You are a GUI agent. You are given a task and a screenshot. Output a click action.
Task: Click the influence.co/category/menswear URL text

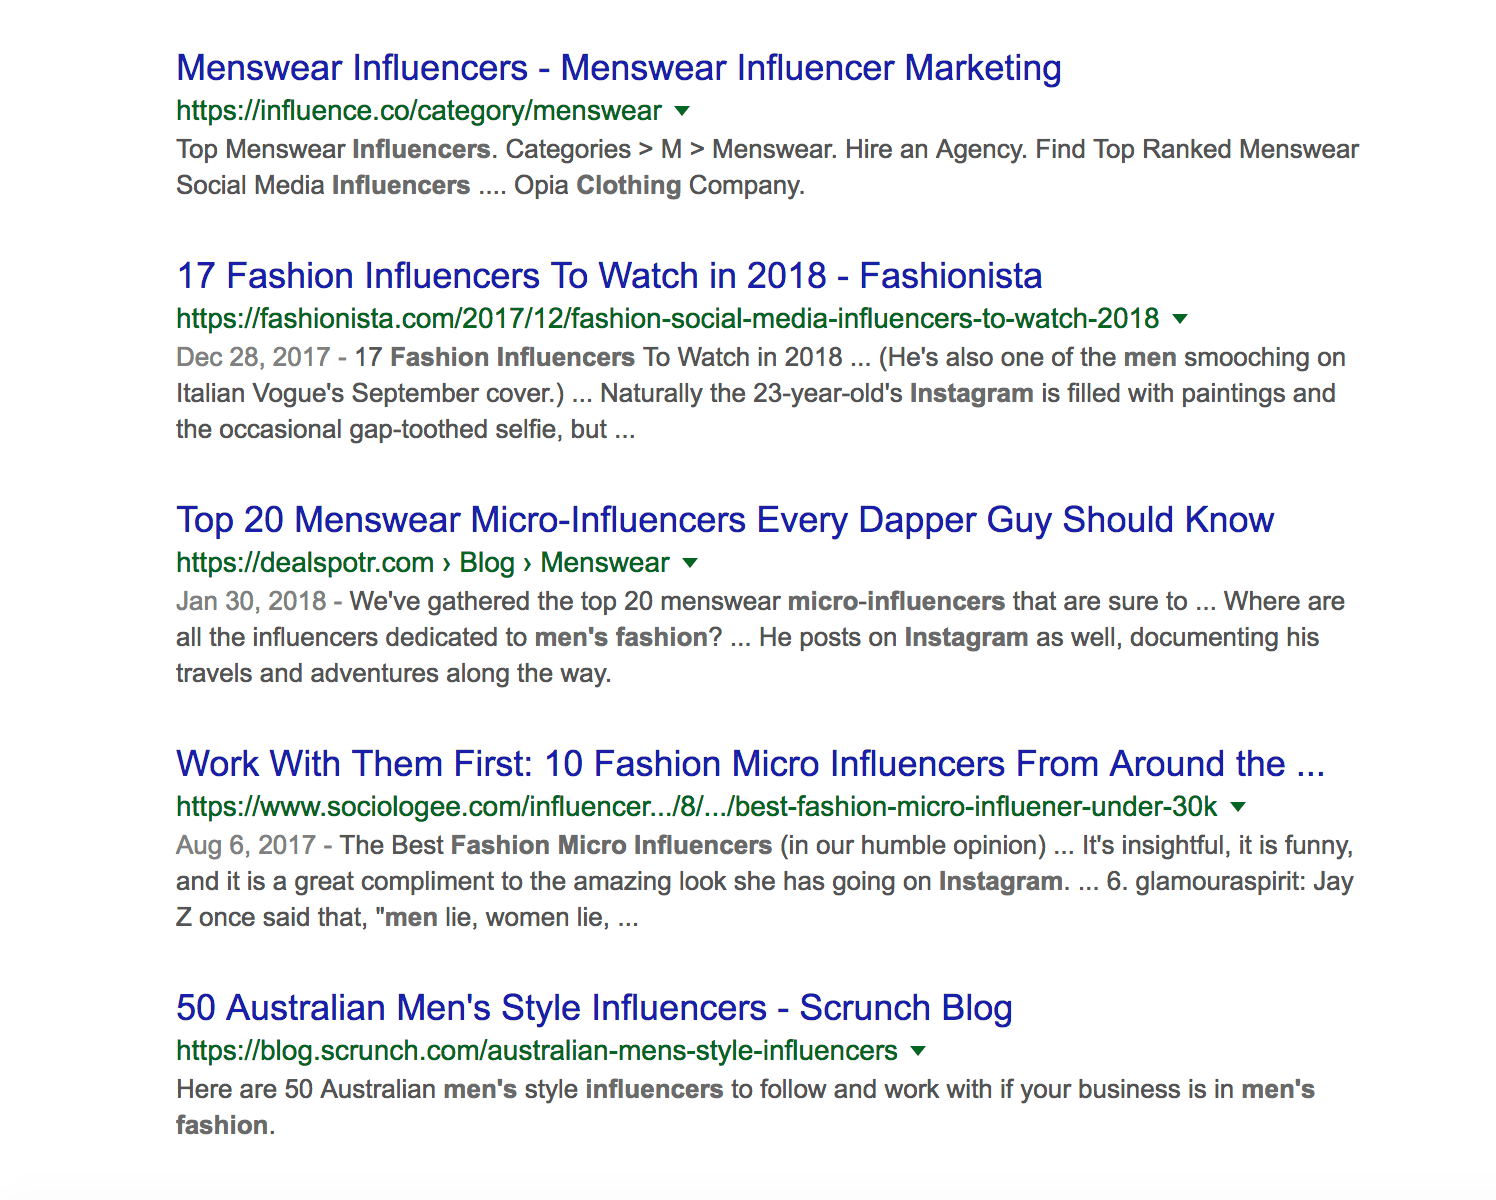tap(418, 111)
